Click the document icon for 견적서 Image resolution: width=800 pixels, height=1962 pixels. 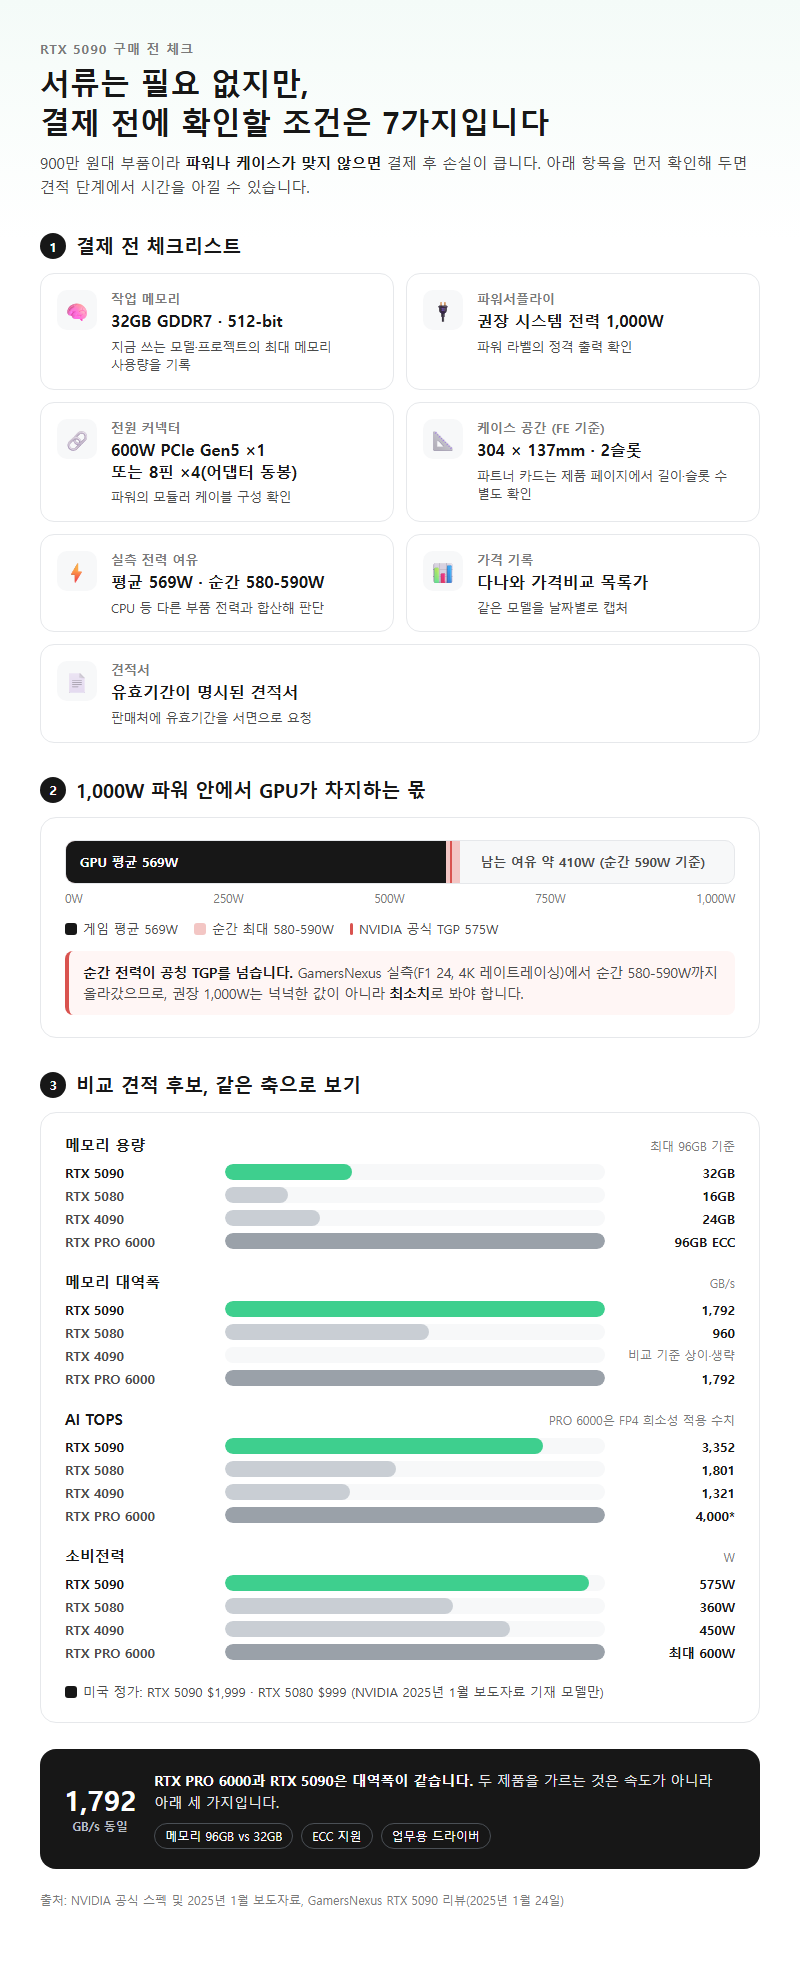(x=77, y=682)
